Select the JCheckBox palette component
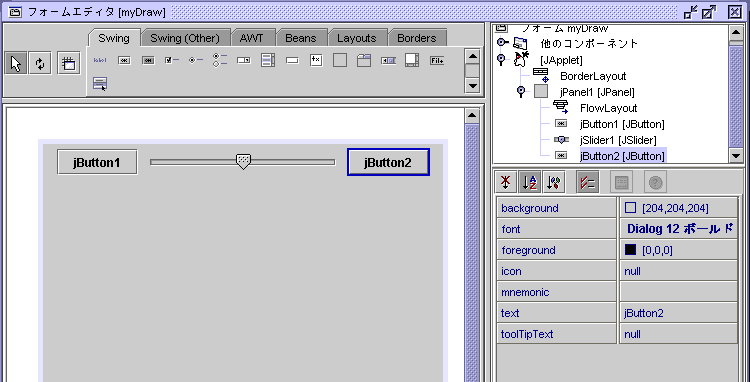Screen dimensions: 750x382 pos(172,60)
